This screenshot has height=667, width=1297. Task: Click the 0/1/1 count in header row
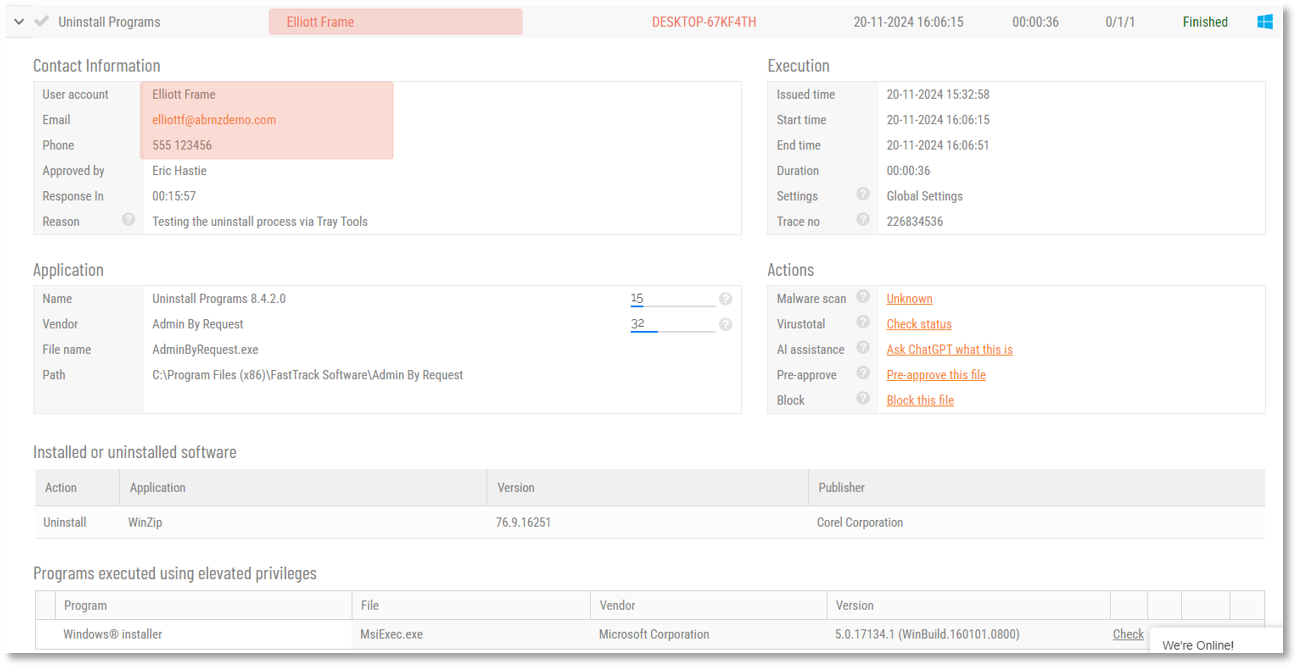1120,22
